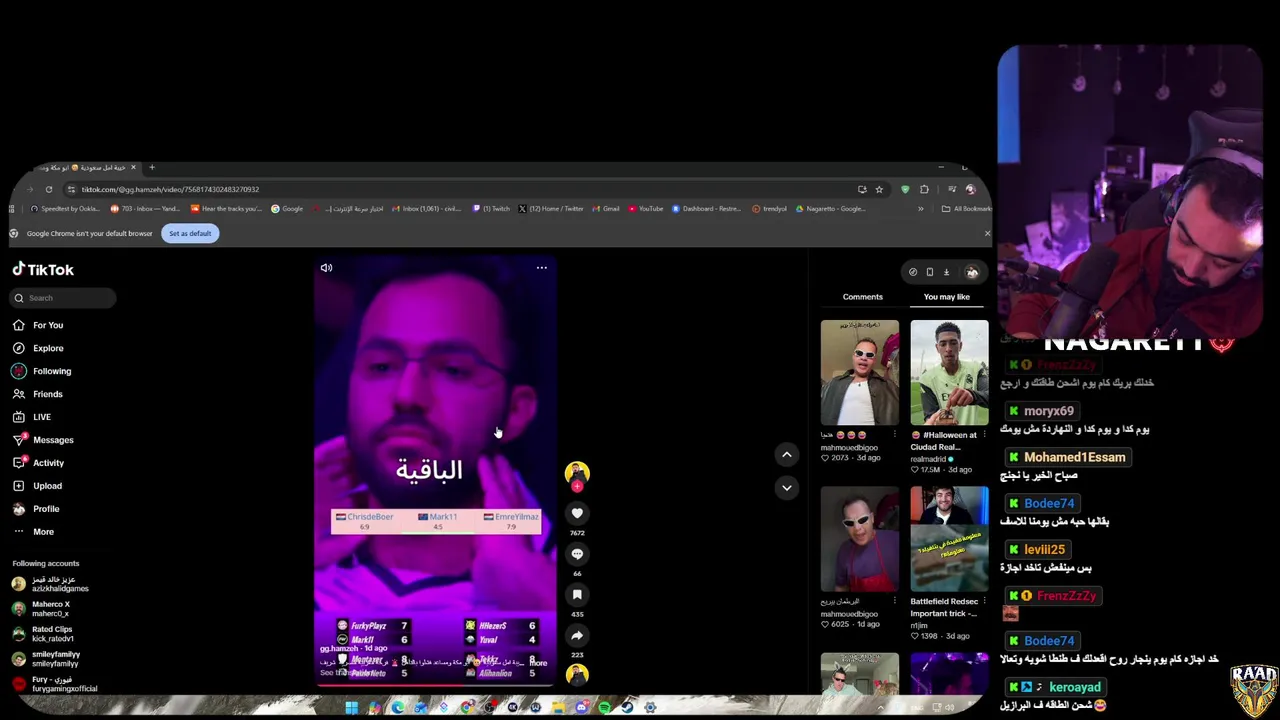Open Messages in TikTok sidebar
This screenshot has height=720, width=1280.
[x=43, y=440]
